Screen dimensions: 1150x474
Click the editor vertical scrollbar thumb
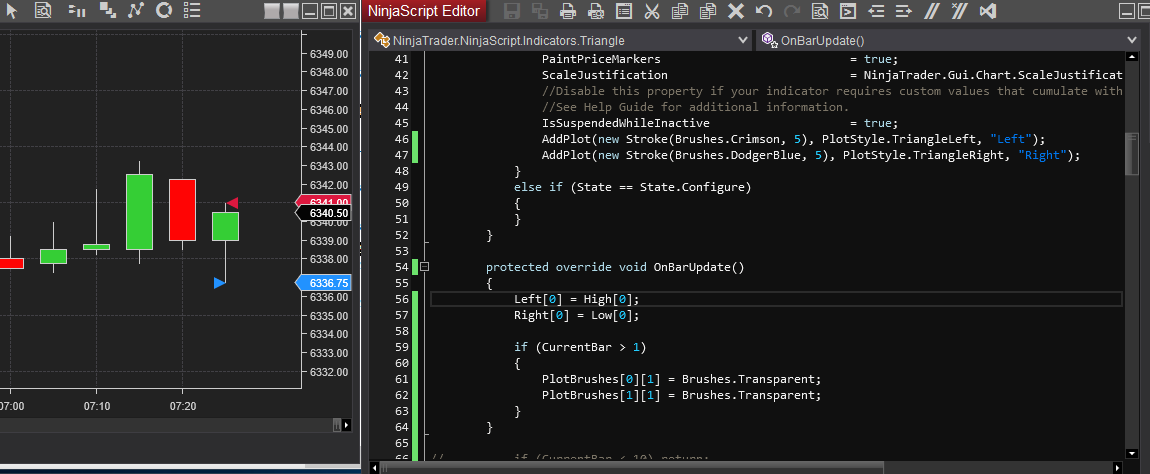pos(1132,154)
